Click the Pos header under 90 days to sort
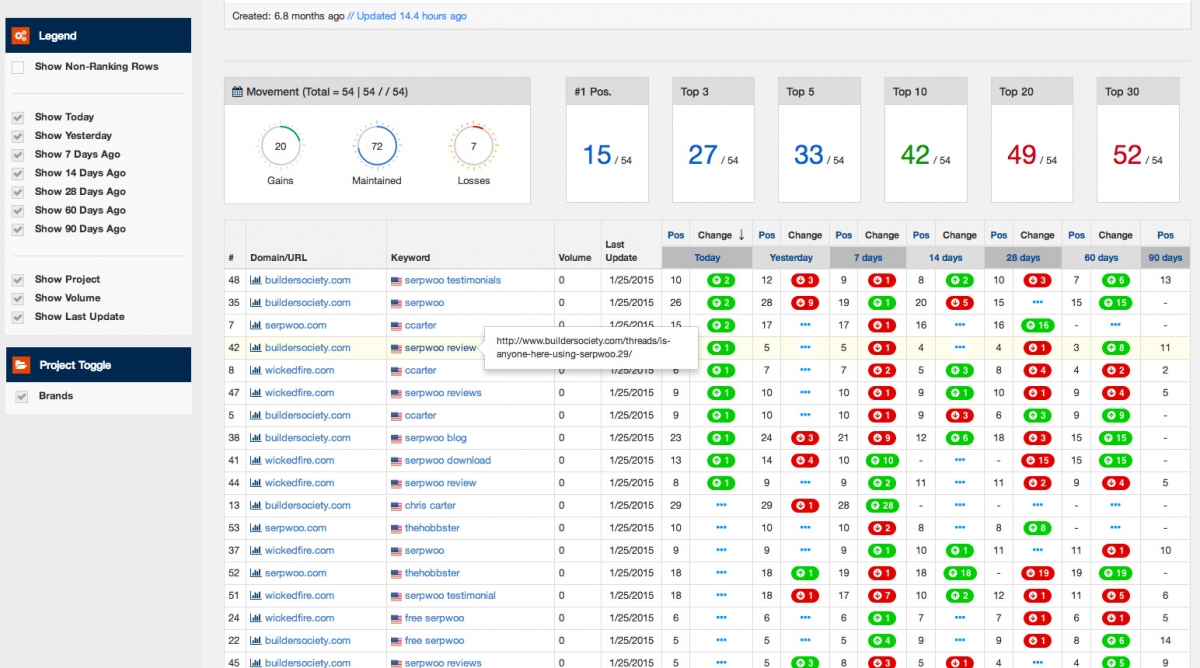Screen dimensions: 1200x668 [x=1165, y=234]
